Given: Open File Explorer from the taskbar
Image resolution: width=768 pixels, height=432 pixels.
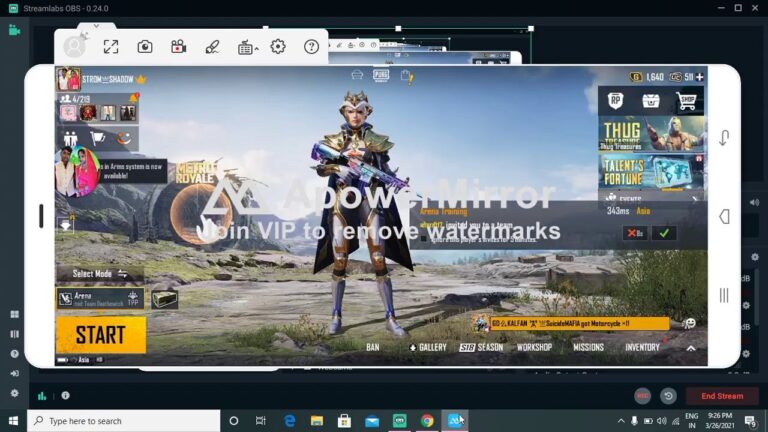Looking at the screenshot, I should tap(317, 421).
